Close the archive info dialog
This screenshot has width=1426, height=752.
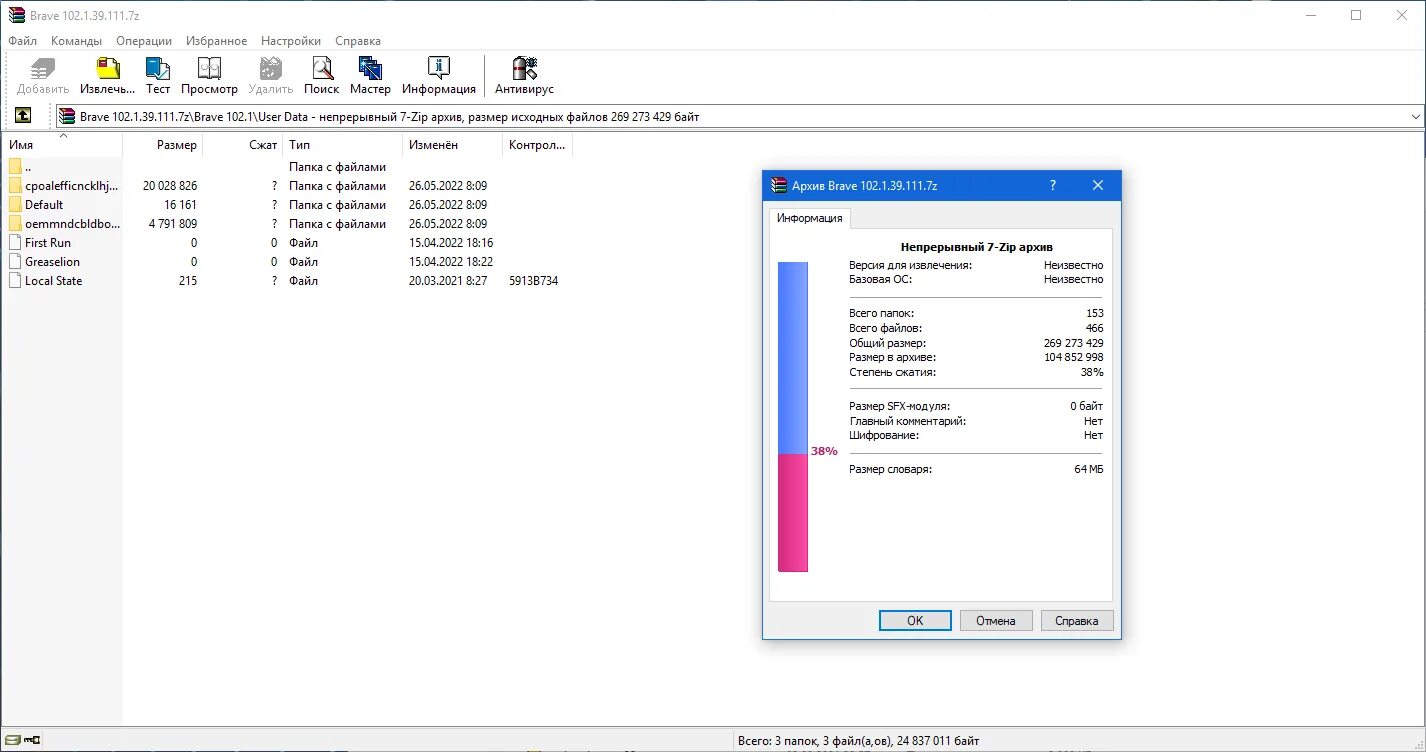[x=1098, y=185]
